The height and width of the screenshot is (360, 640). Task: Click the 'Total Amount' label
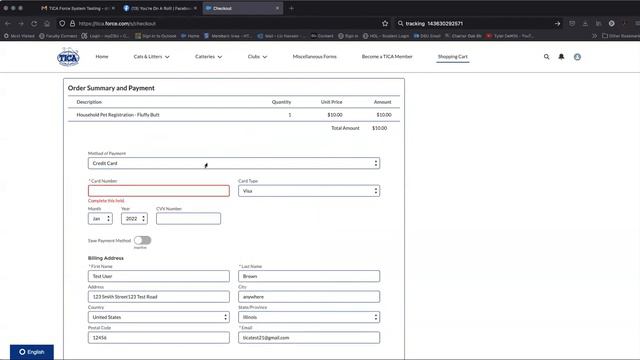345,128
